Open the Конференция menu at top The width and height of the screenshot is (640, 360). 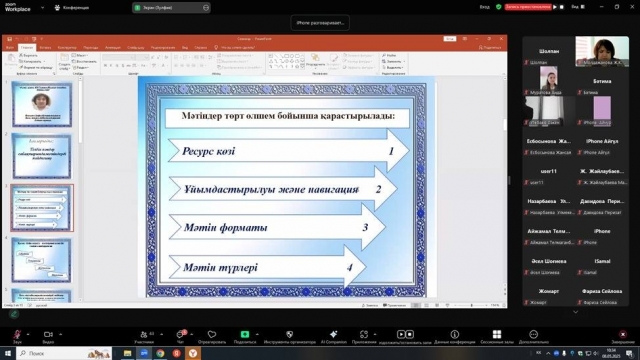[x=72, y=8]
